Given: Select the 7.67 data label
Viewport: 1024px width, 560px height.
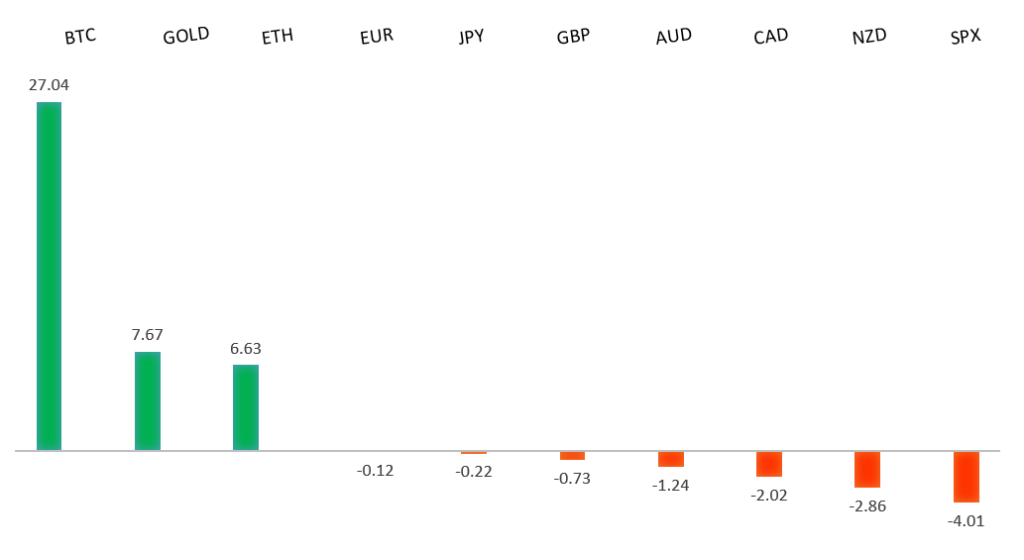Looking at the screenshot, I should click(x=147, y=335).
